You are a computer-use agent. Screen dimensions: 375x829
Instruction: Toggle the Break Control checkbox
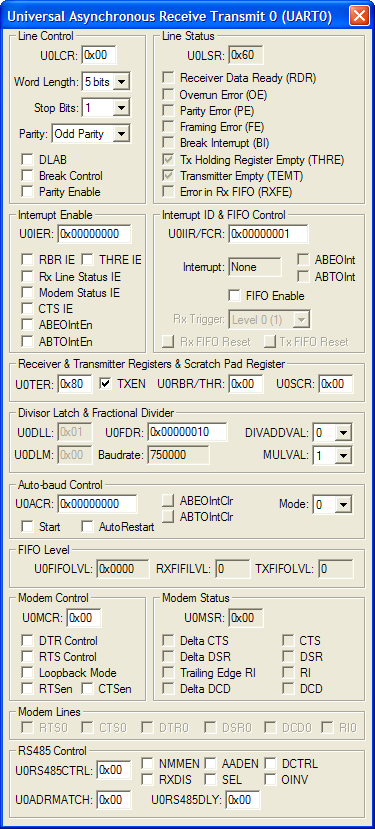tap(27, 176)
